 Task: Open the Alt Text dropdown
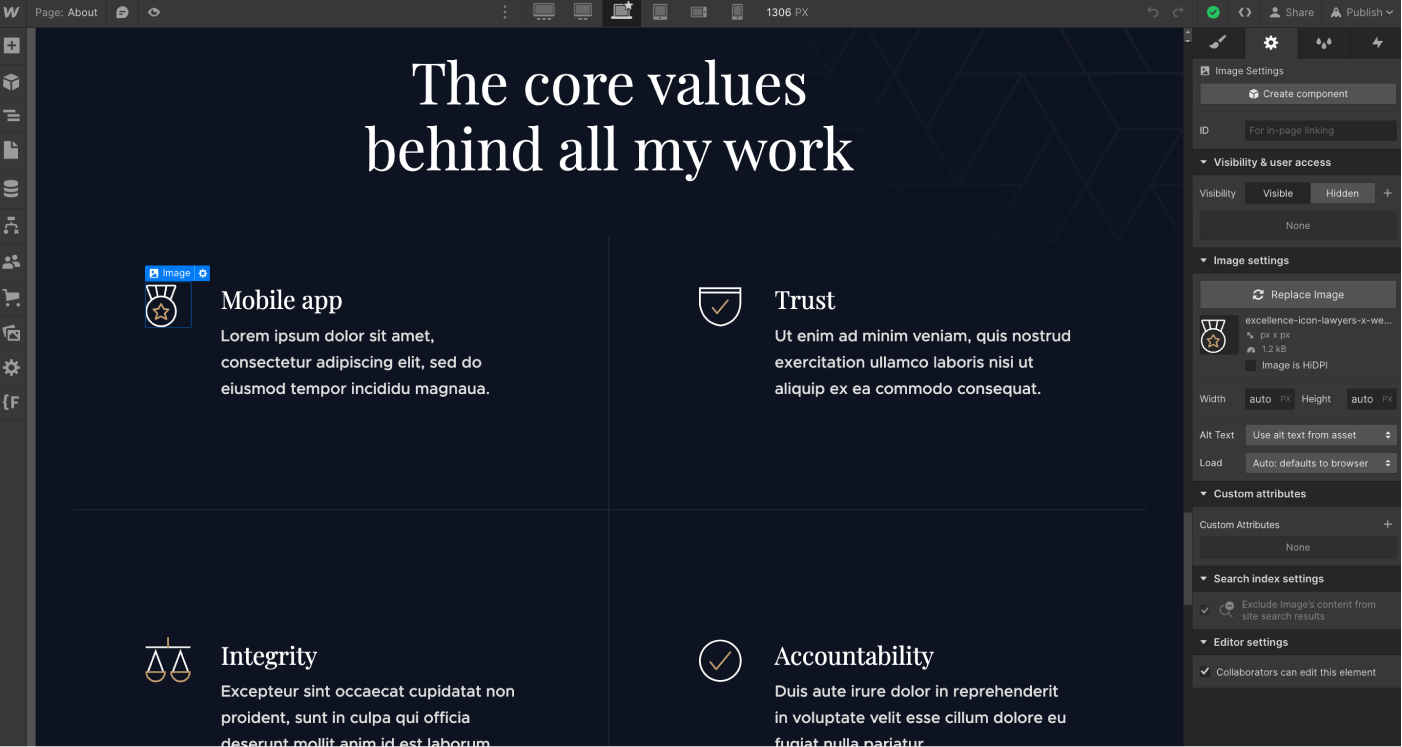coord(1320,434)
